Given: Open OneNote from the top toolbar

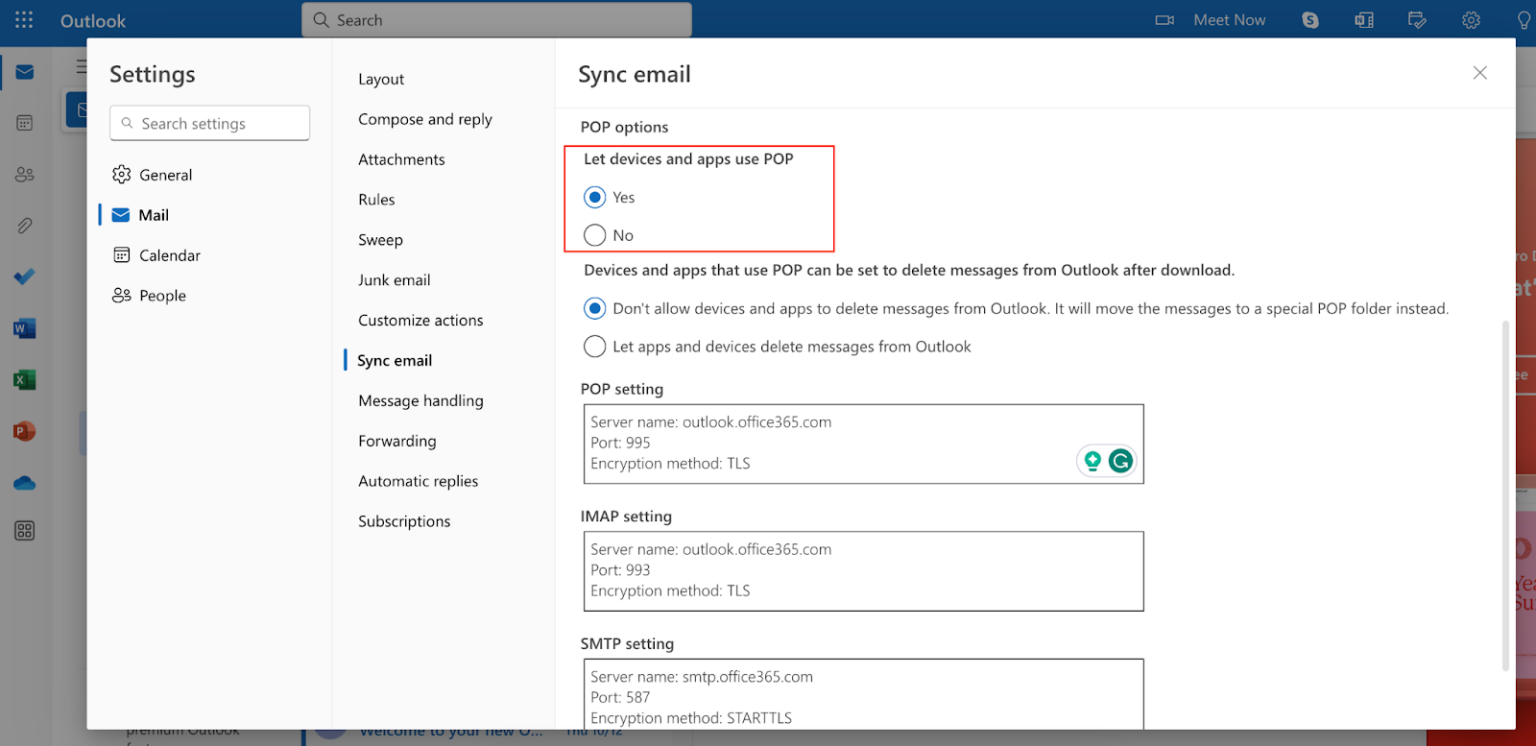Looking at the screenshot, I should click(x=1363, y=20).
